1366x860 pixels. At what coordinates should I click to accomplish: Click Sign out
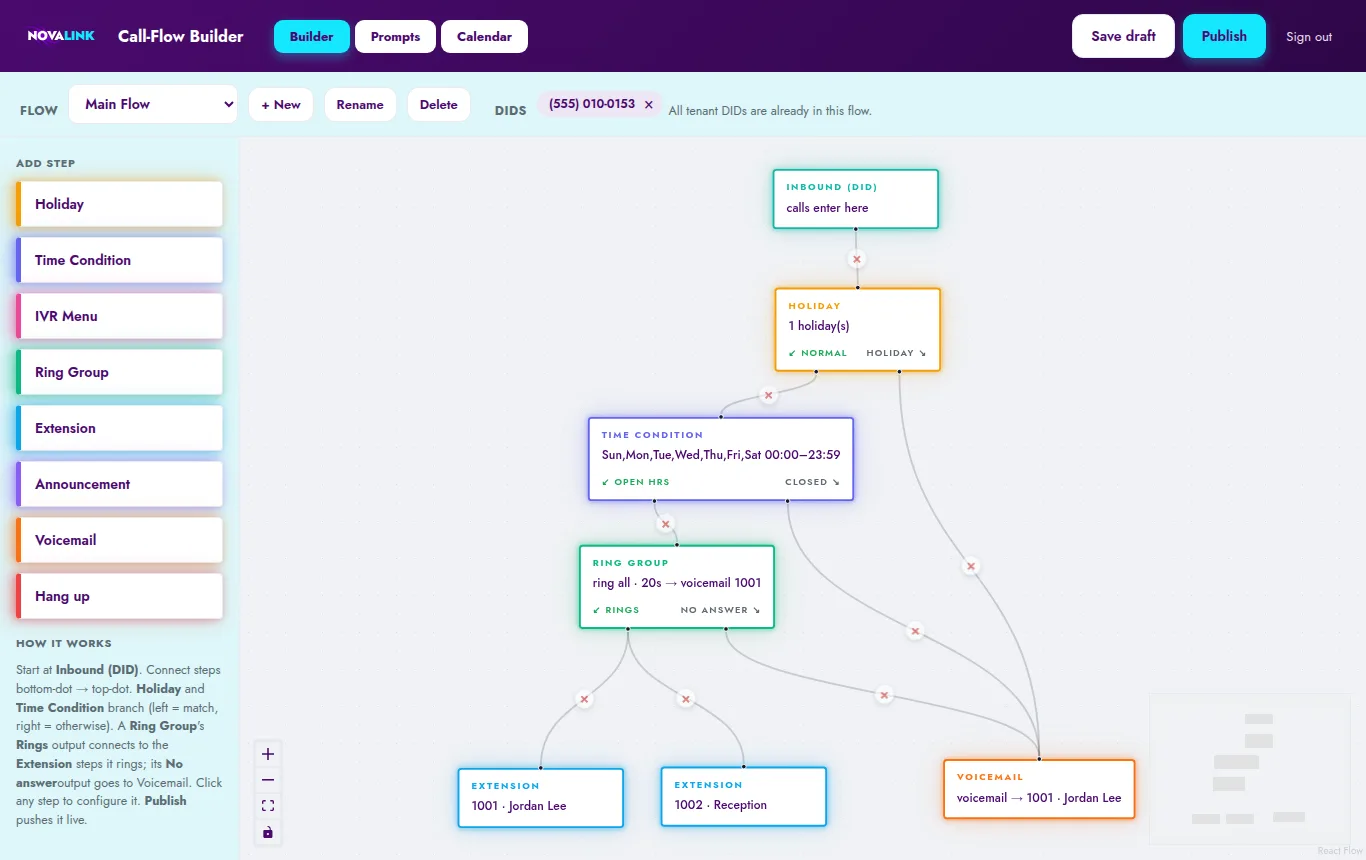pyautogui.click(x=1309, y=37)
